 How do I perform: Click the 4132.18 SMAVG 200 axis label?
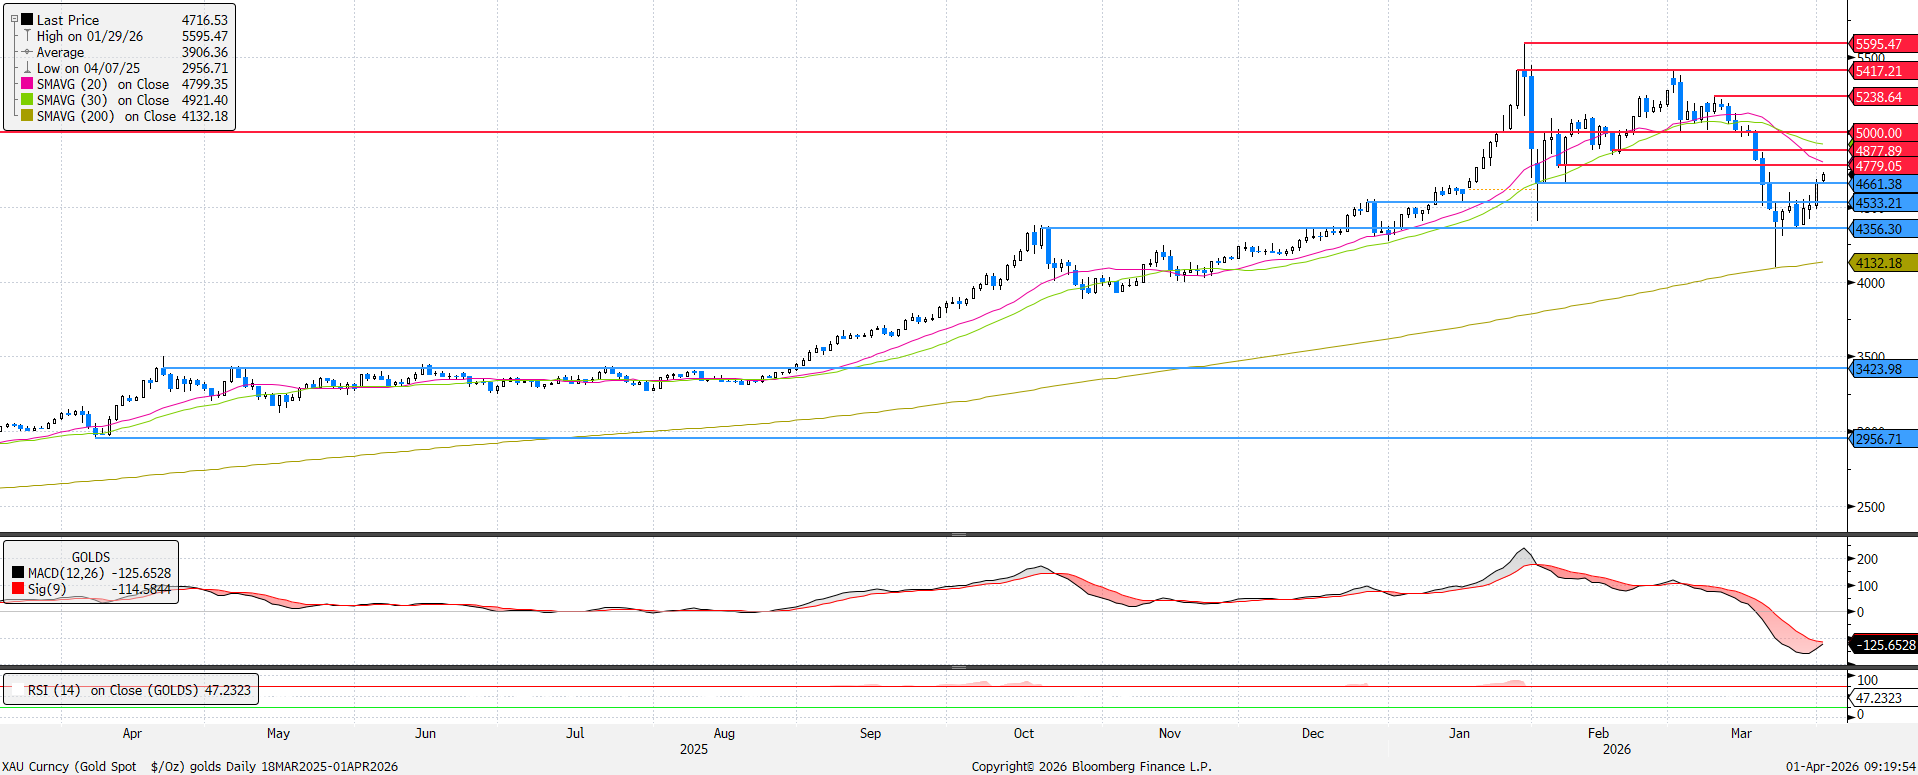click(1882, 263)
